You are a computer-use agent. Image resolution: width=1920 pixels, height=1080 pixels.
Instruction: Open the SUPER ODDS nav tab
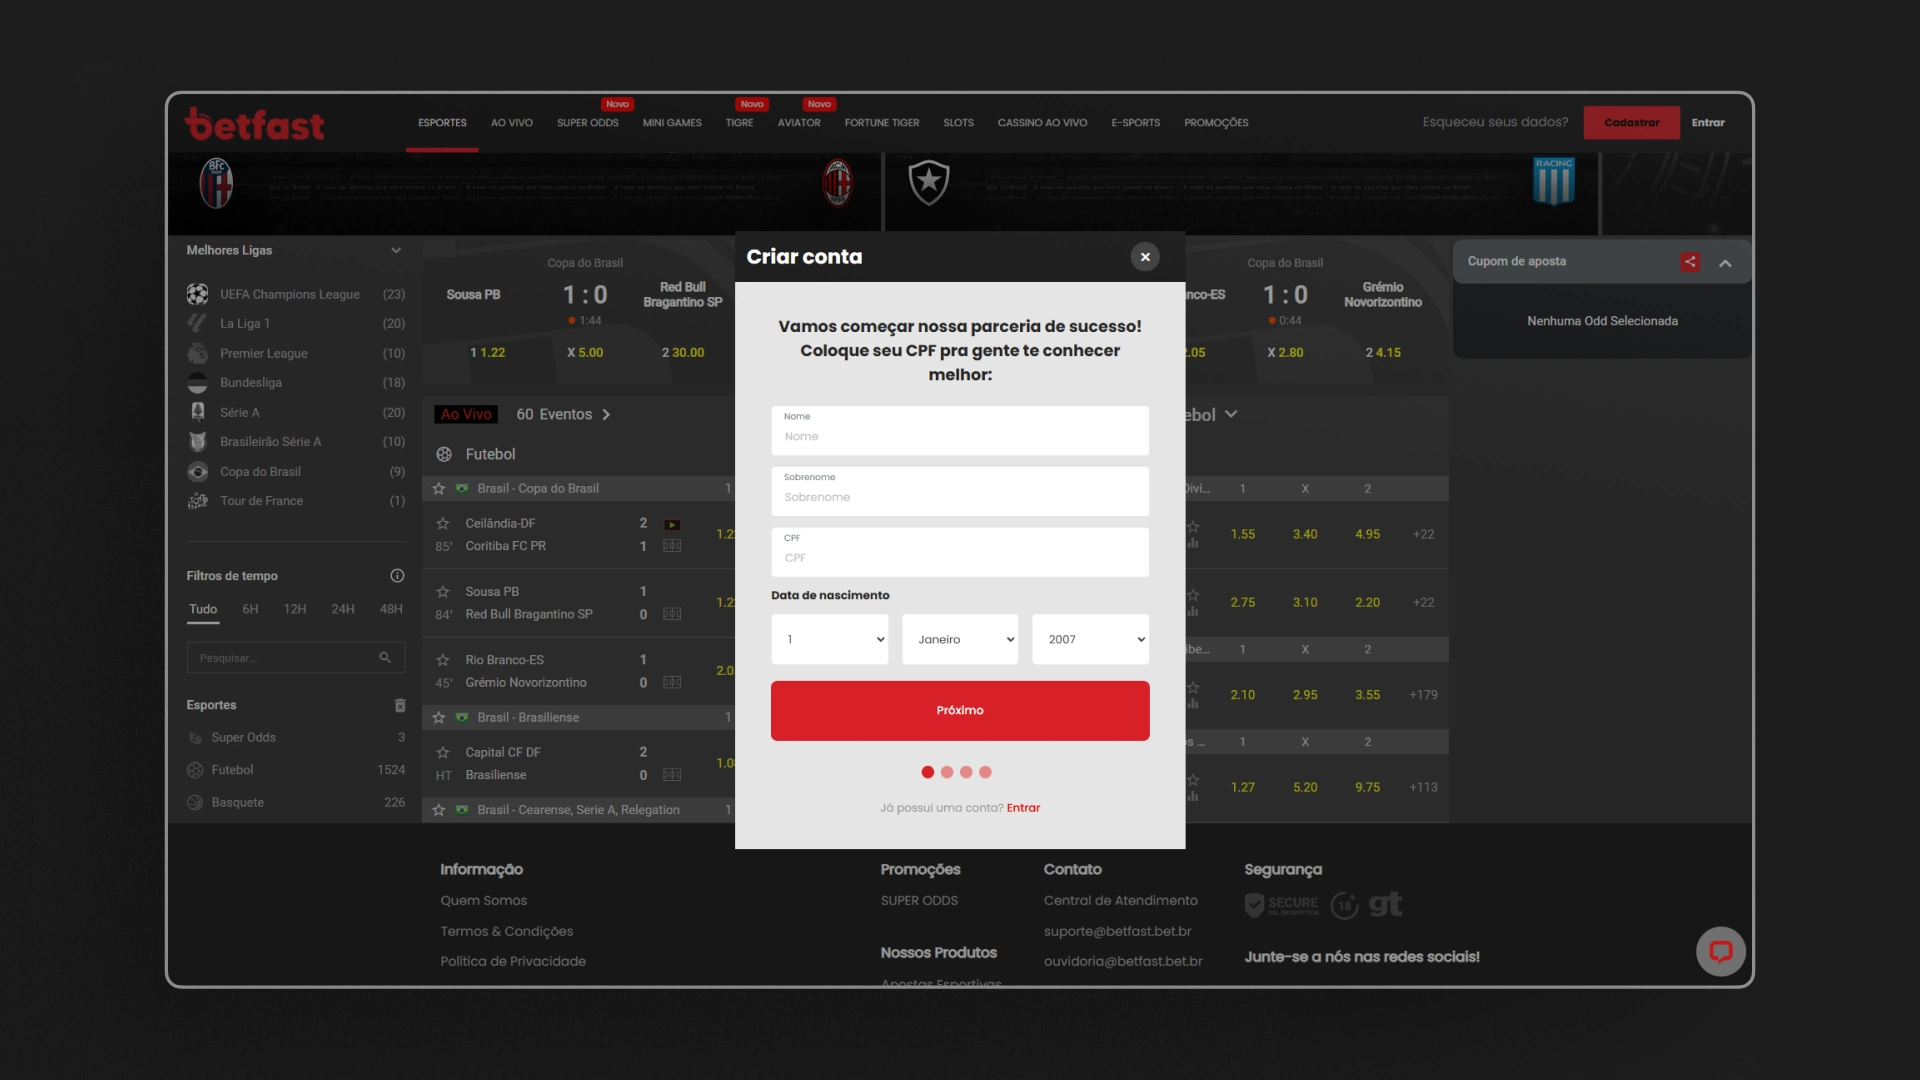(588, 123)
